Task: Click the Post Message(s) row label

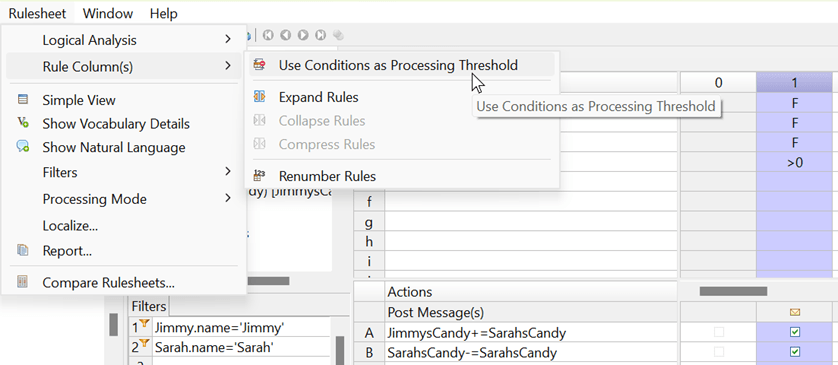Action: 436,312
